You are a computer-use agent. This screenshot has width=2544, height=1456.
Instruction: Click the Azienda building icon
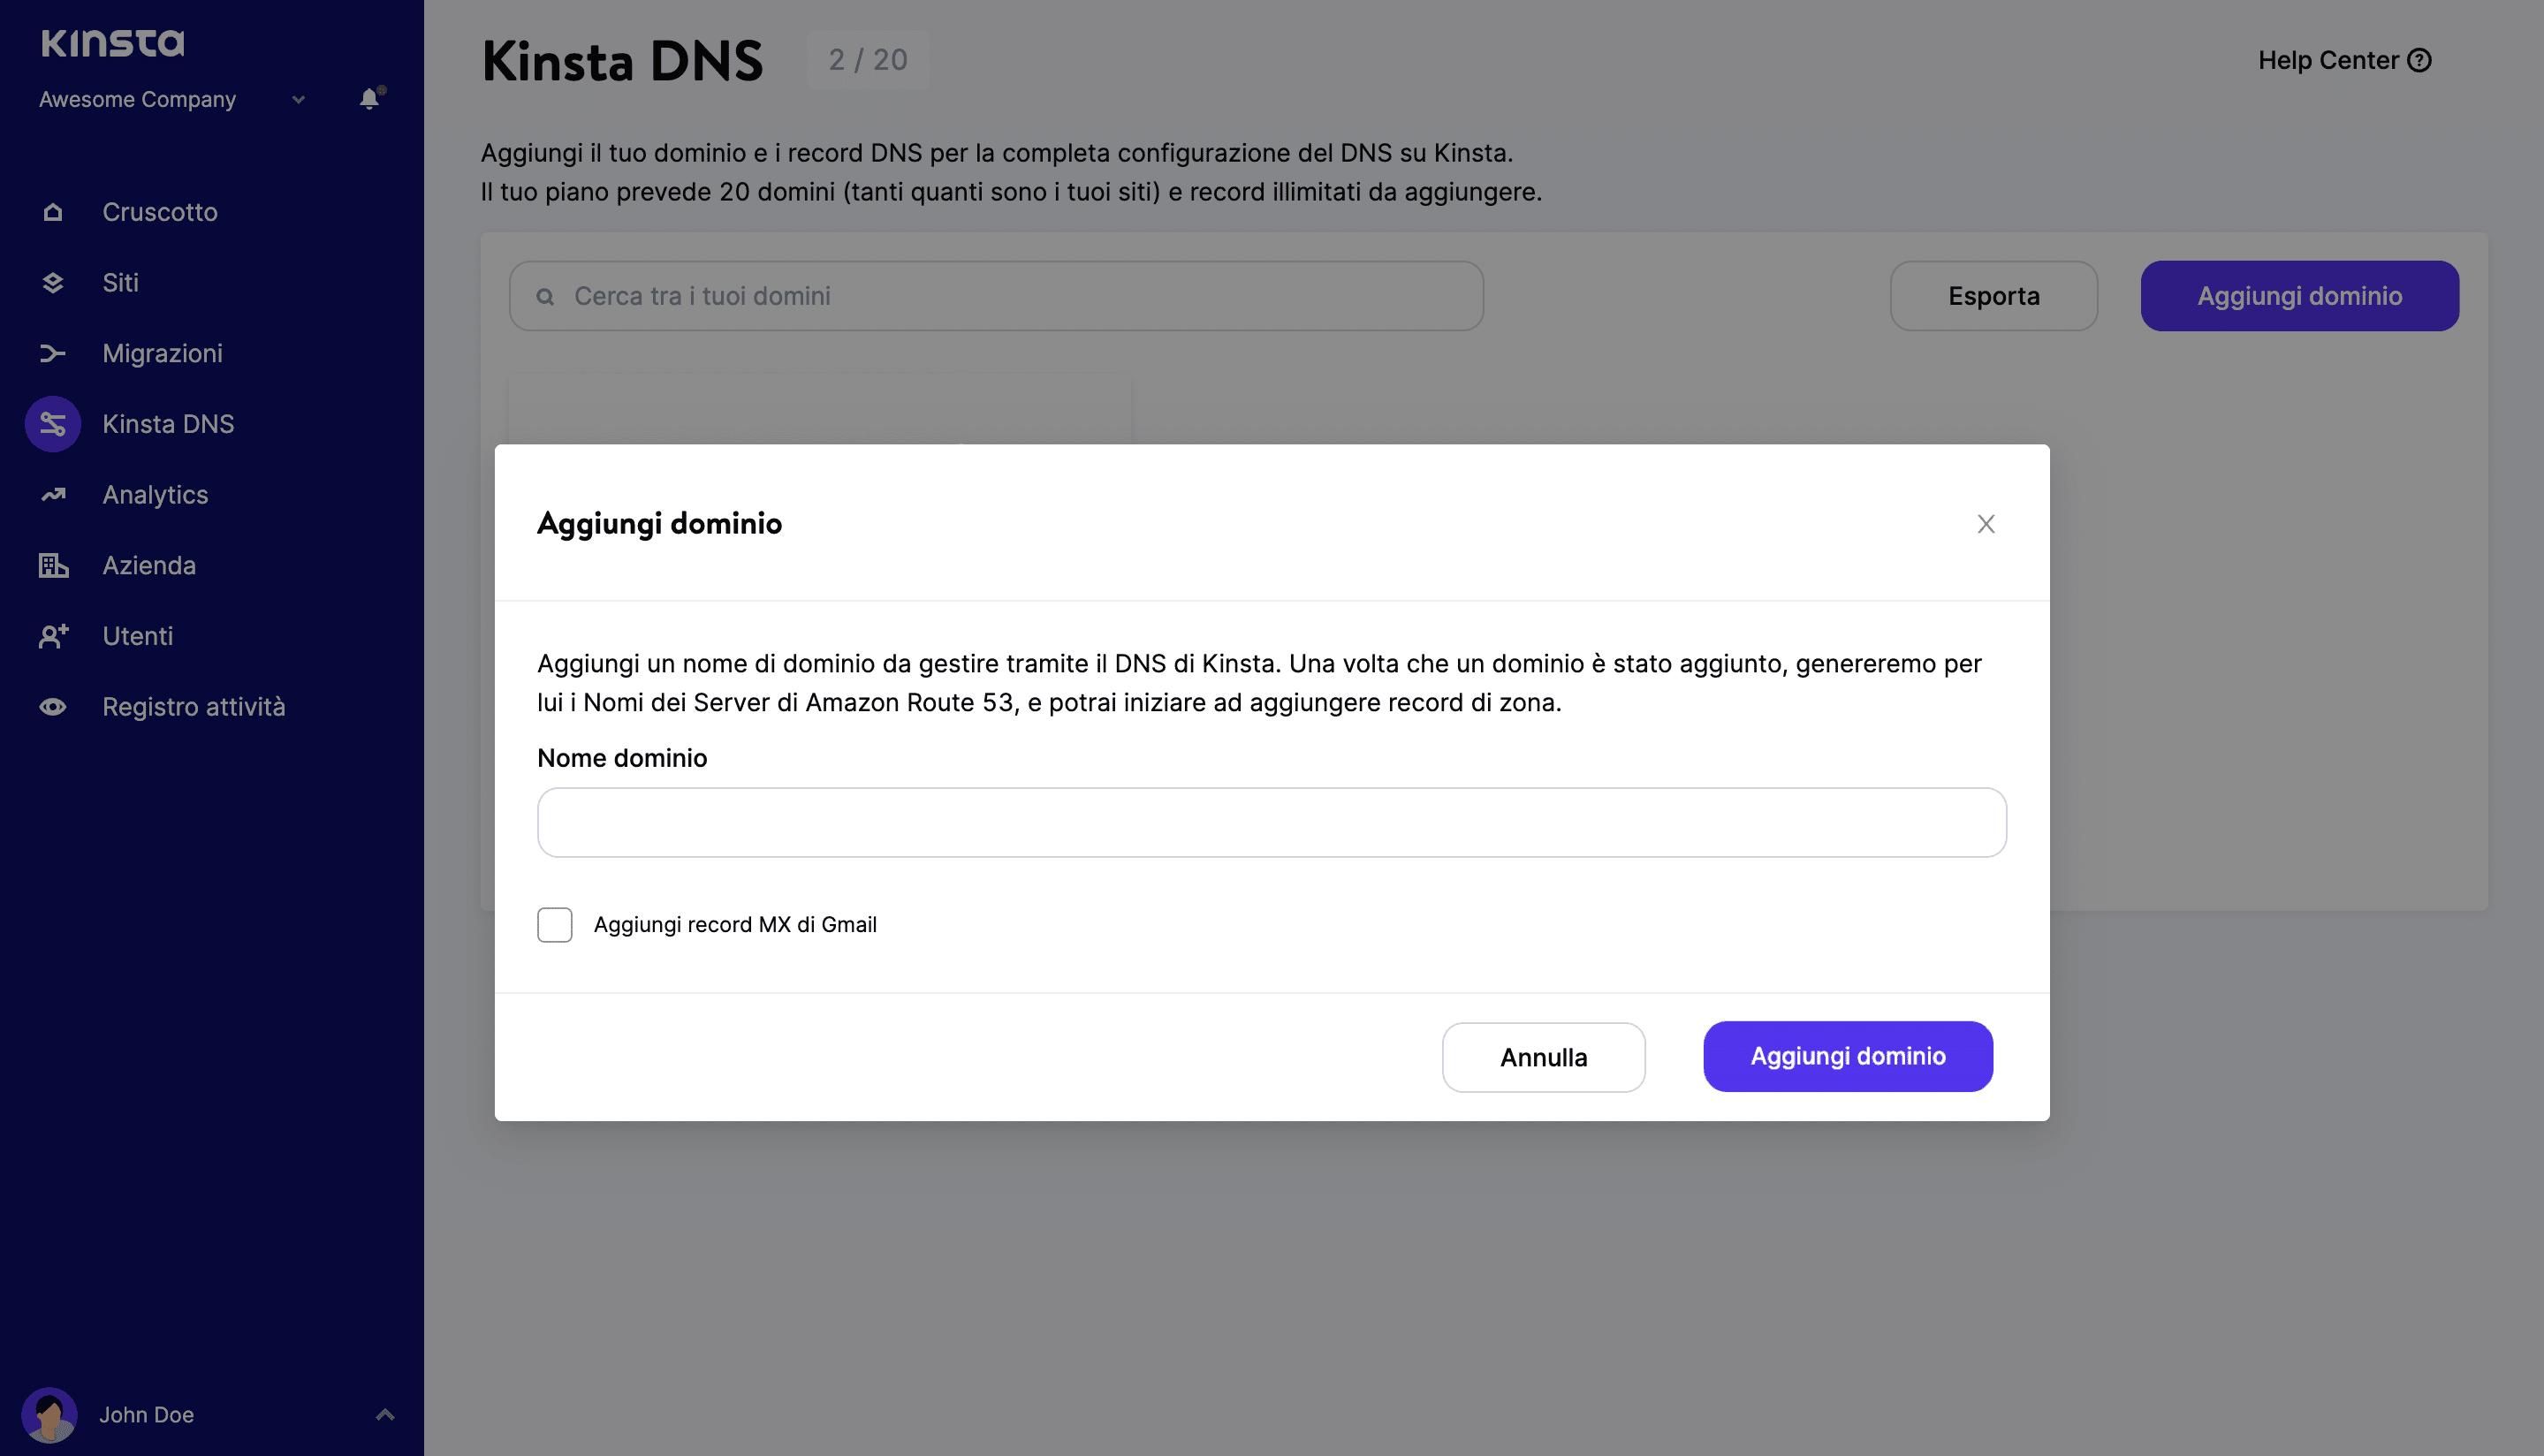pyautogui.click(x=52, y=565)
